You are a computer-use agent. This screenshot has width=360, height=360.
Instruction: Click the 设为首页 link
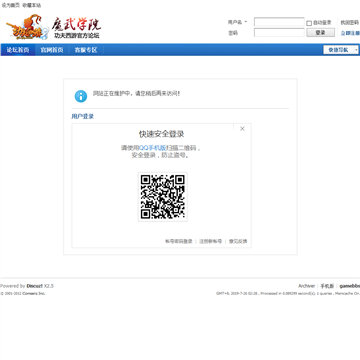pyautogui.click(x=11, y=5)
